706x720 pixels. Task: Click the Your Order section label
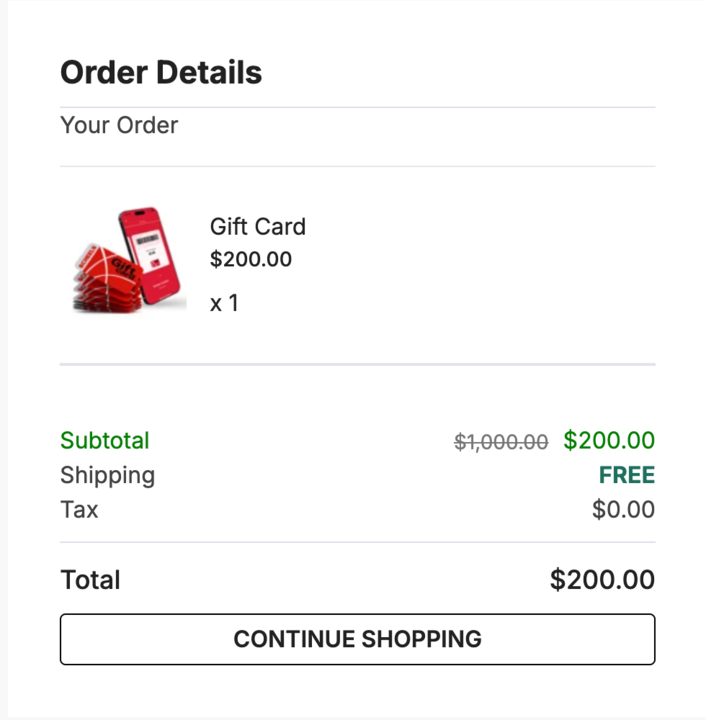click(119, 126)
